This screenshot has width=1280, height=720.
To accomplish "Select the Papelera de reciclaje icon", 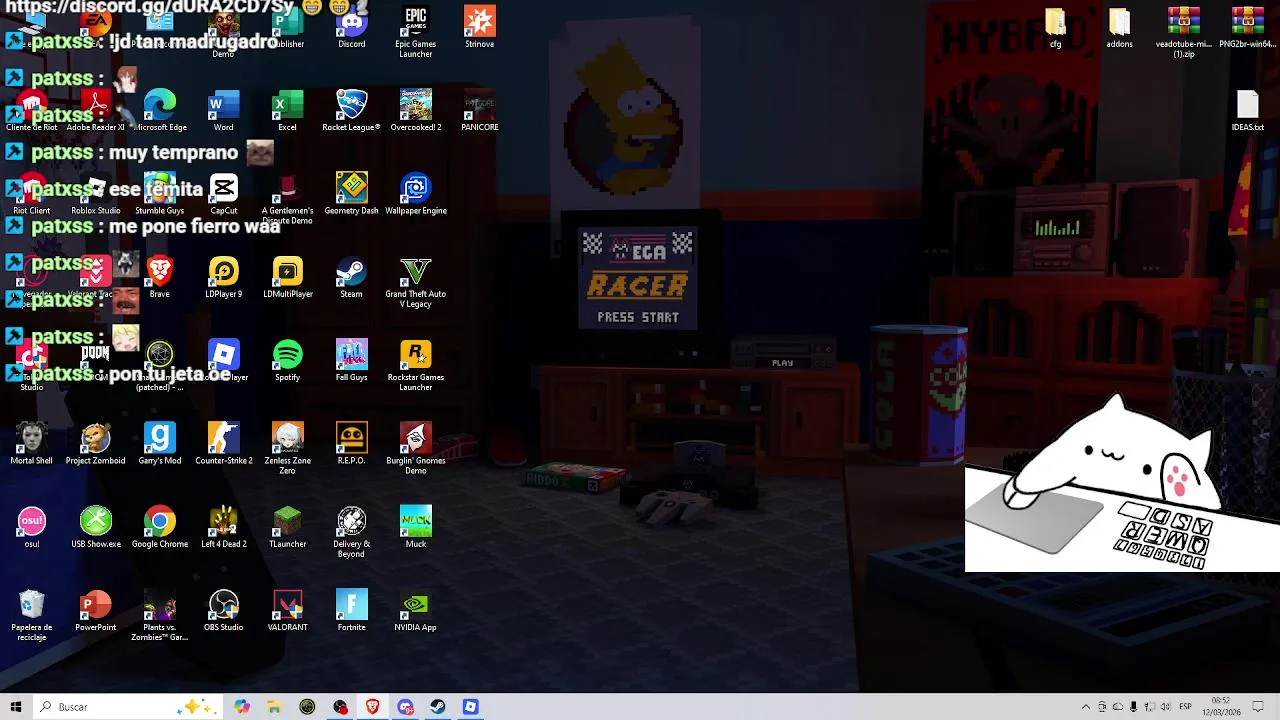I will click(x=31, y=615).
